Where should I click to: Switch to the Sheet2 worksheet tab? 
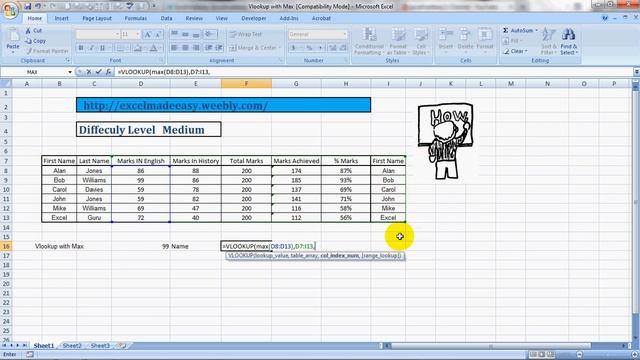click(x=72, y=346)
